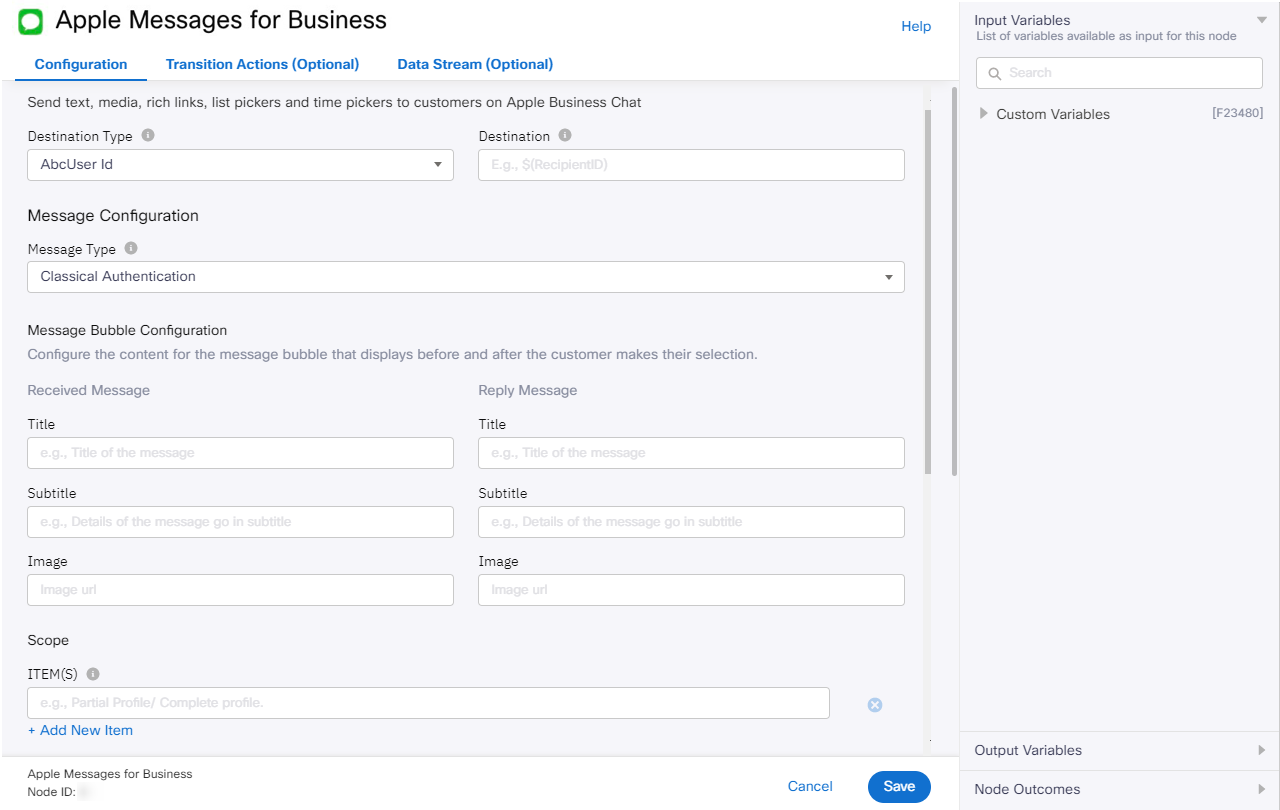Click the + Add New Item link
Viewport: 1280px width, 810px height.
click(x=80, y=730)
